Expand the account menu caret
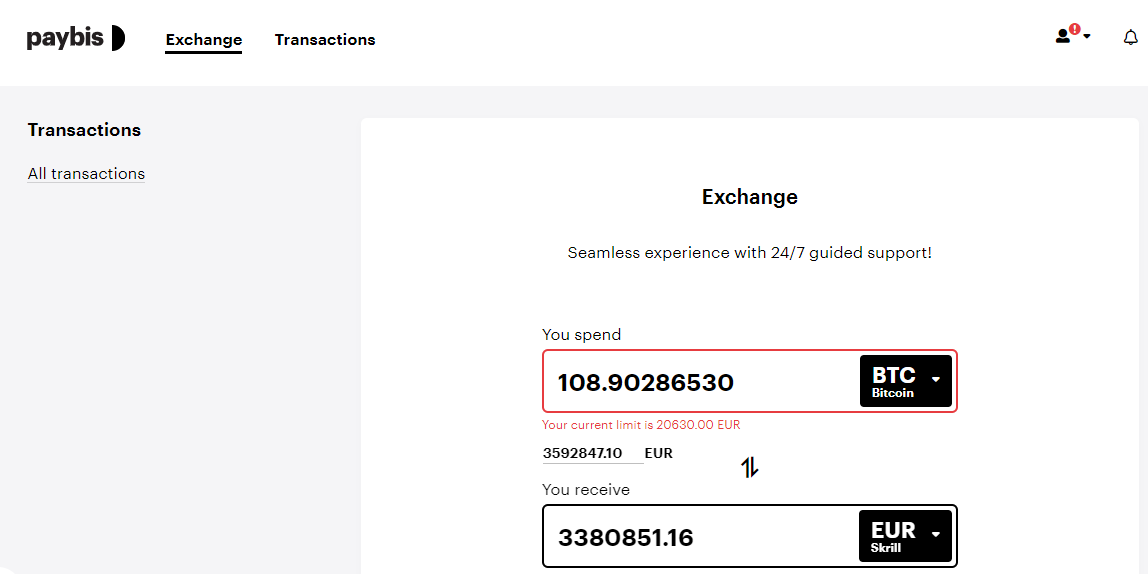This screenshot has height=574, width=1148. (x=1086, y=37)
